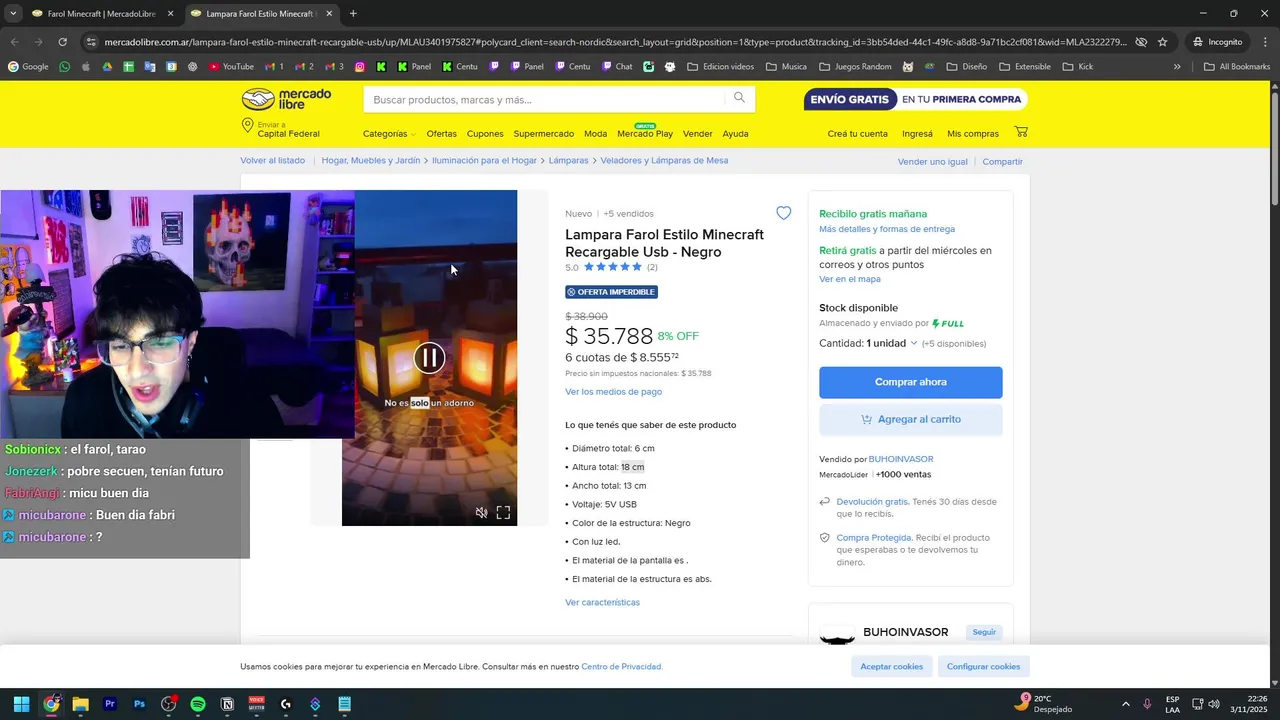The width and height of the screenshot is (1280, 720).
Task: Click the Compartir link
Action: tap(1002, 161)
